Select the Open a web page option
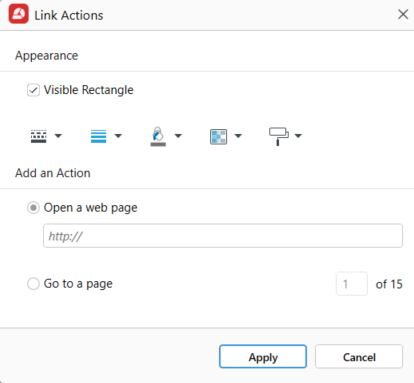This screenshot has height=383, width=414. coord(33,208)
